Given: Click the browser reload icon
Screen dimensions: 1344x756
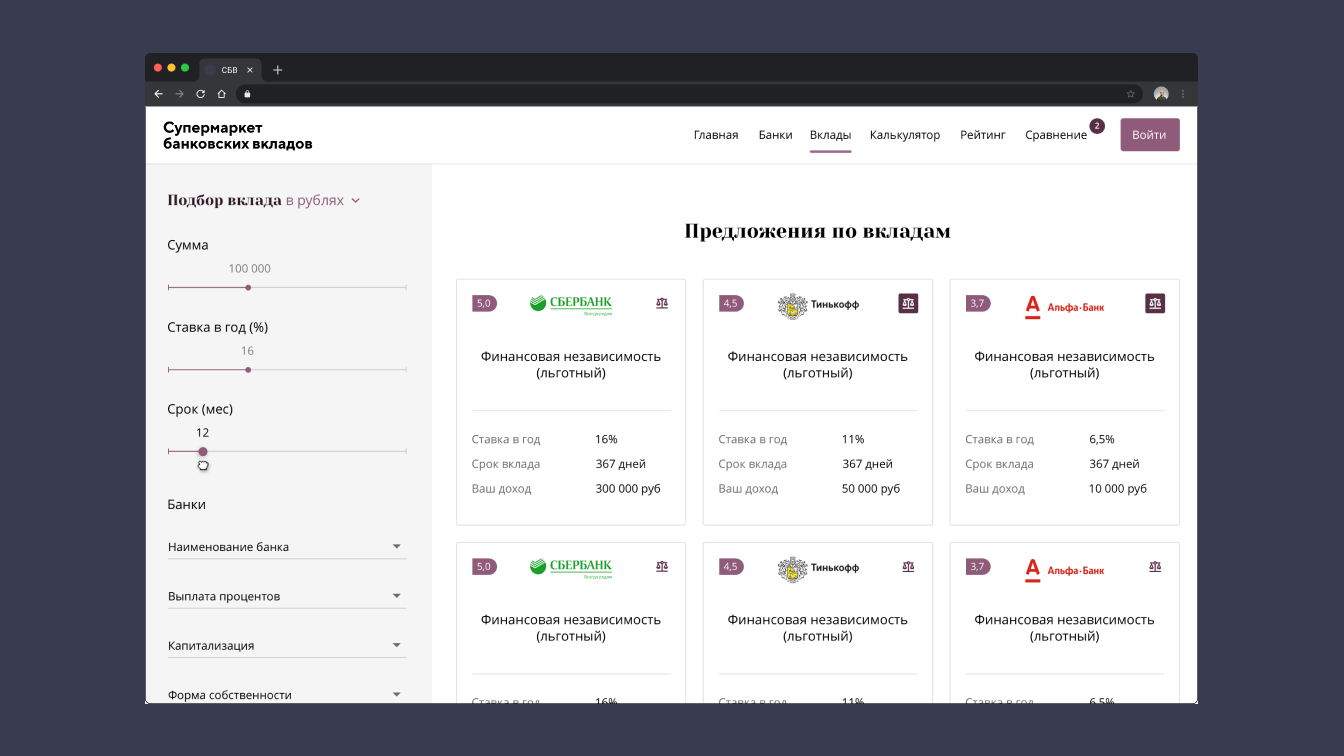Looking at the screenshot, I should tap(200, 94).
